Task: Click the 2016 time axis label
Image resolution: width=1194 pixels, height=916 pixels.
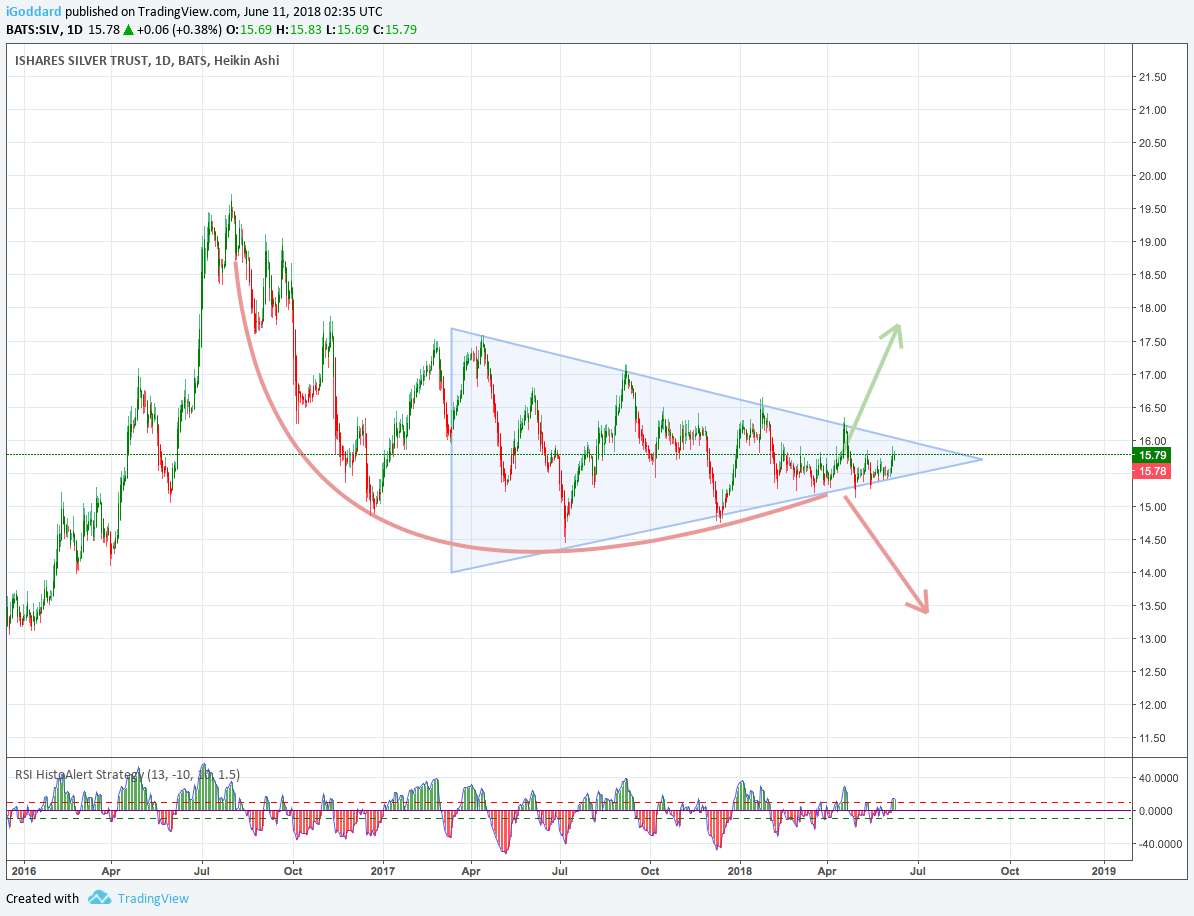Action: 23,870
